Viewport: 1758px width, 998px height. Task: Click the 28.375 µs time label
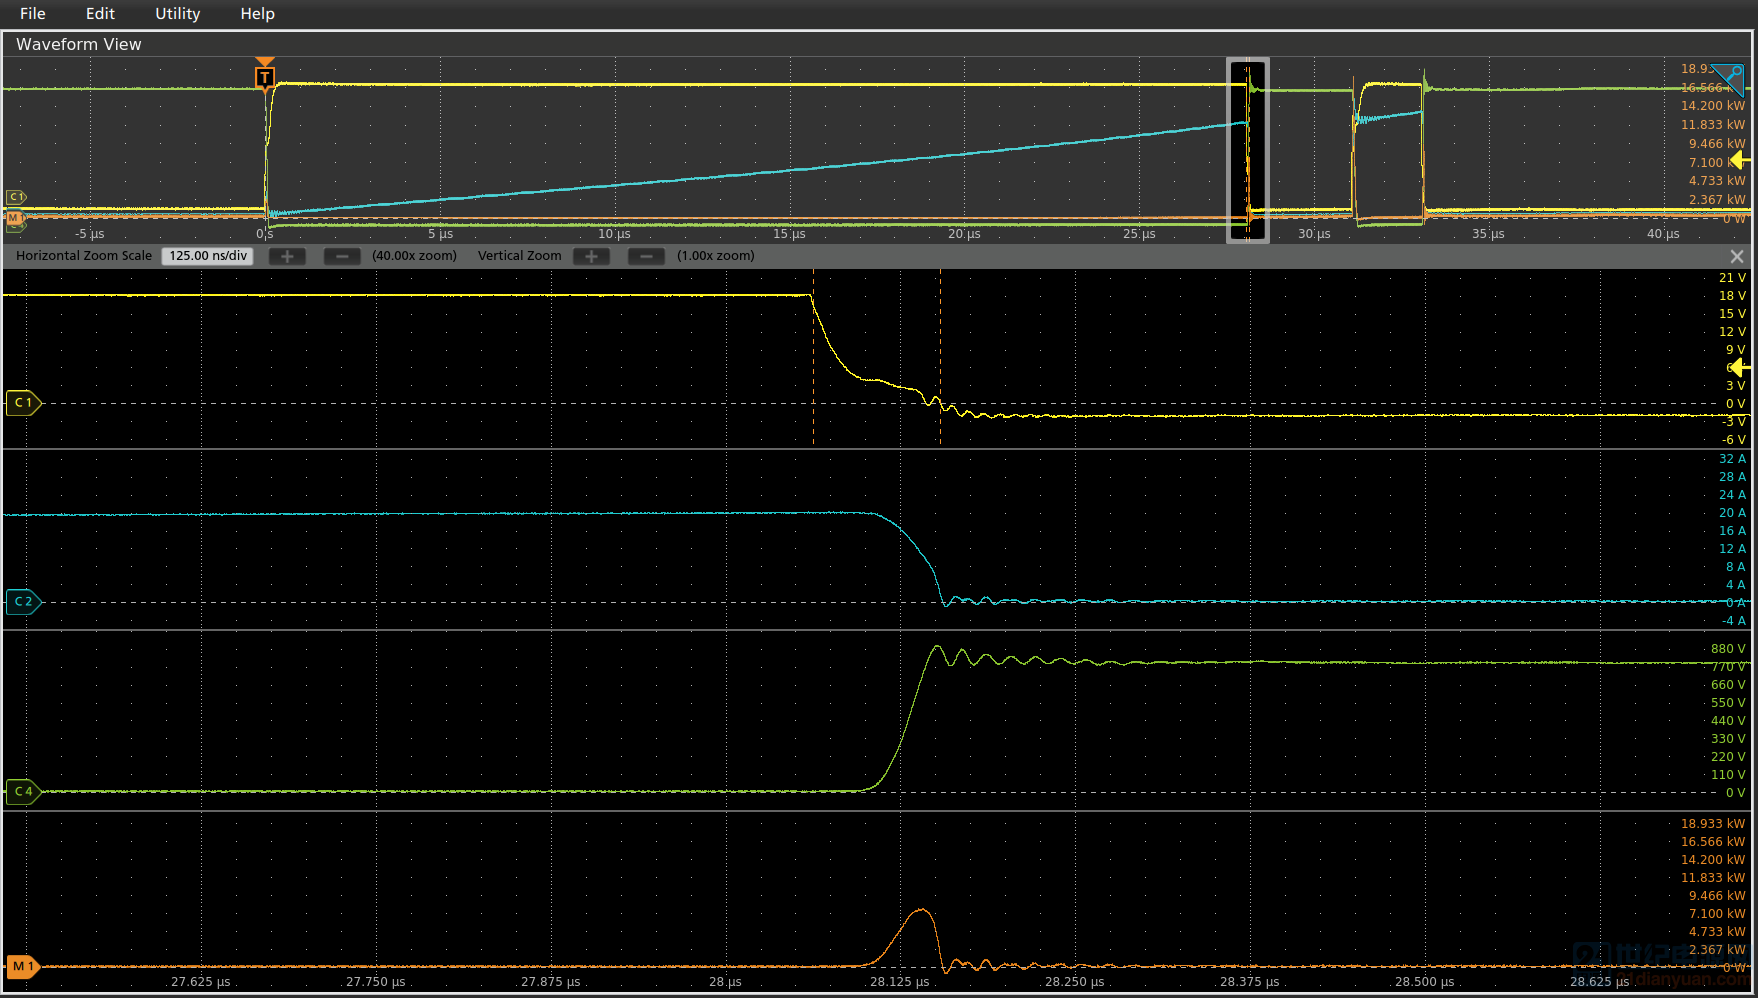tap(1249, 982)
